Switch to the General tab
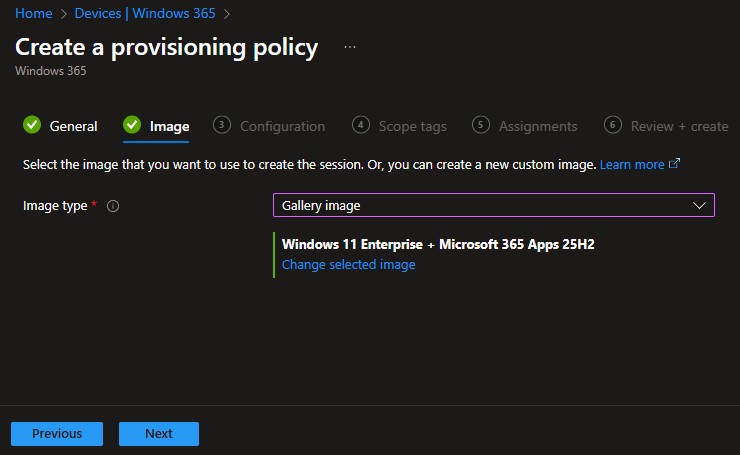740x455 pixels. [73, 126]
